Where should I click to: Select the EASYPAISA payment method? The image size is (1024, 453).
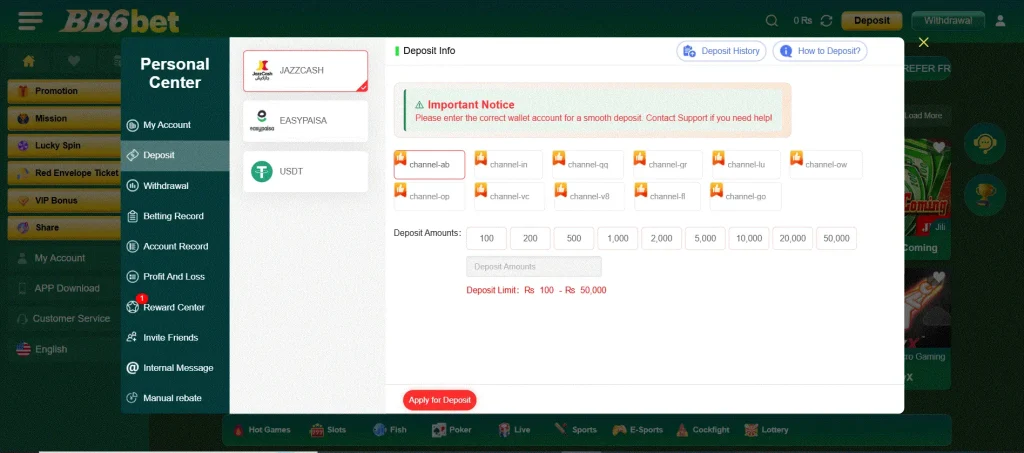[305, 121]
